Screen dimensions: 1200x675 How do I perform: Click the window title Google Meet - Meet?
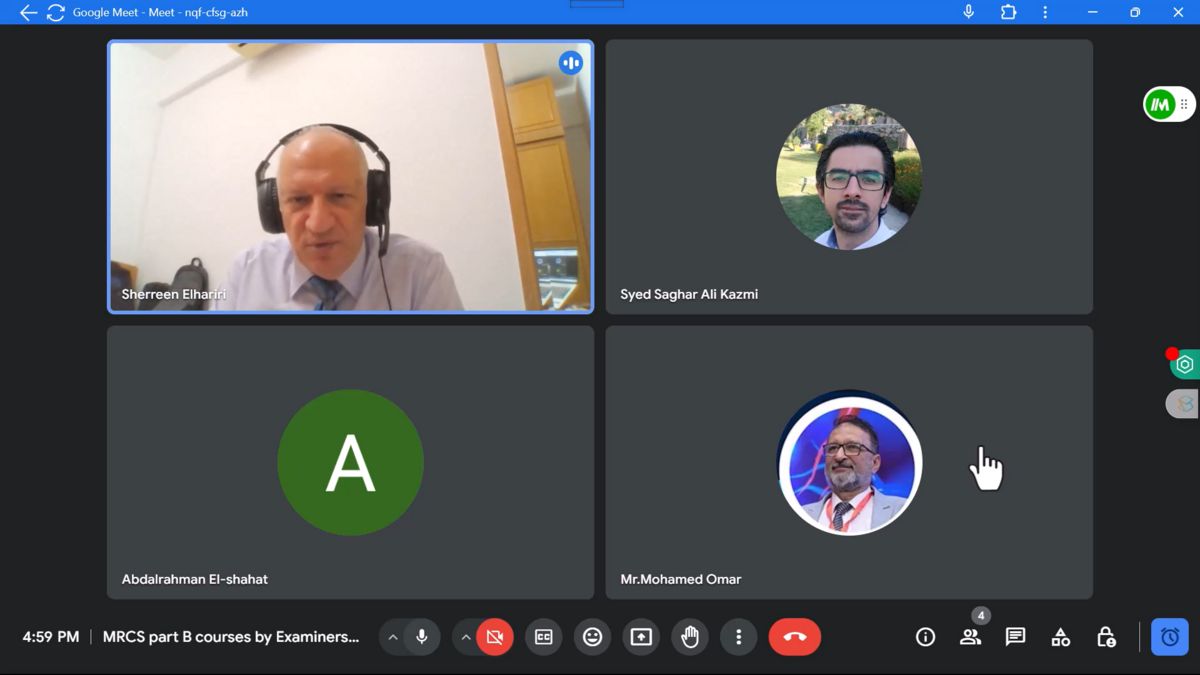pos(160,13)
